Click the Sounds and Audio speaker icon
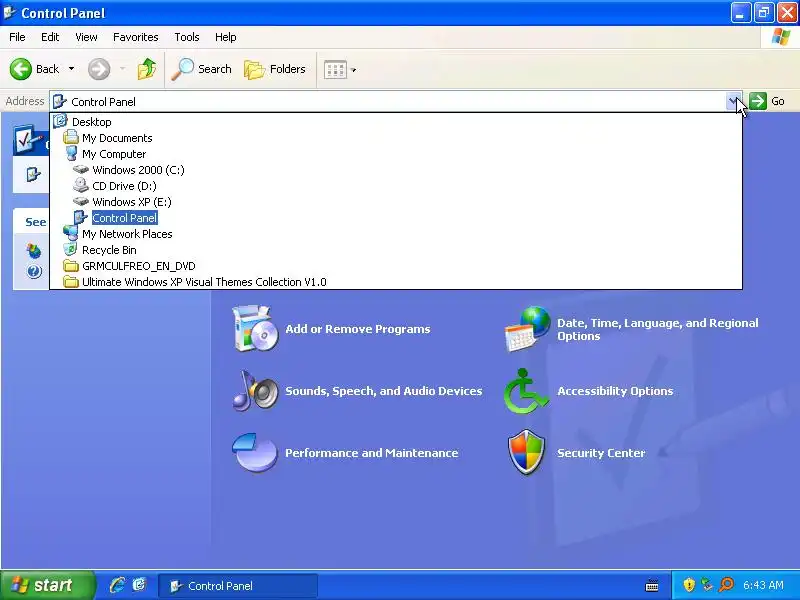 coord(255,391)
